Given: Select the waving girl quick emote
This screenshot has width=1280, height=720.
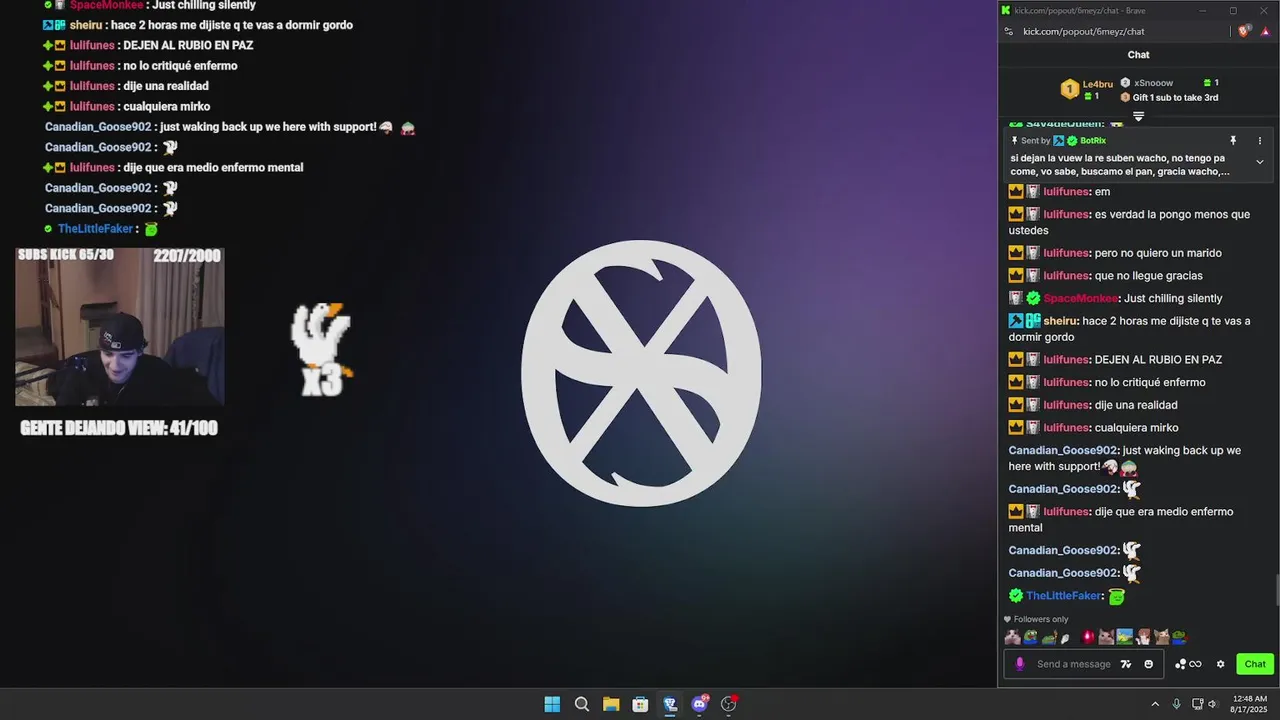Looking at the screenshot, I should click(1143, 637).
